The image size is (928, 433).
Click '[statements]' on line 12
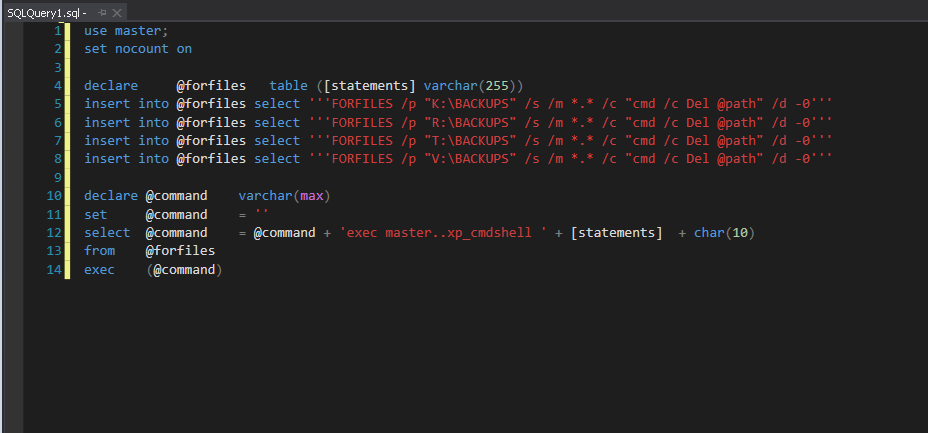coord(617,232)
